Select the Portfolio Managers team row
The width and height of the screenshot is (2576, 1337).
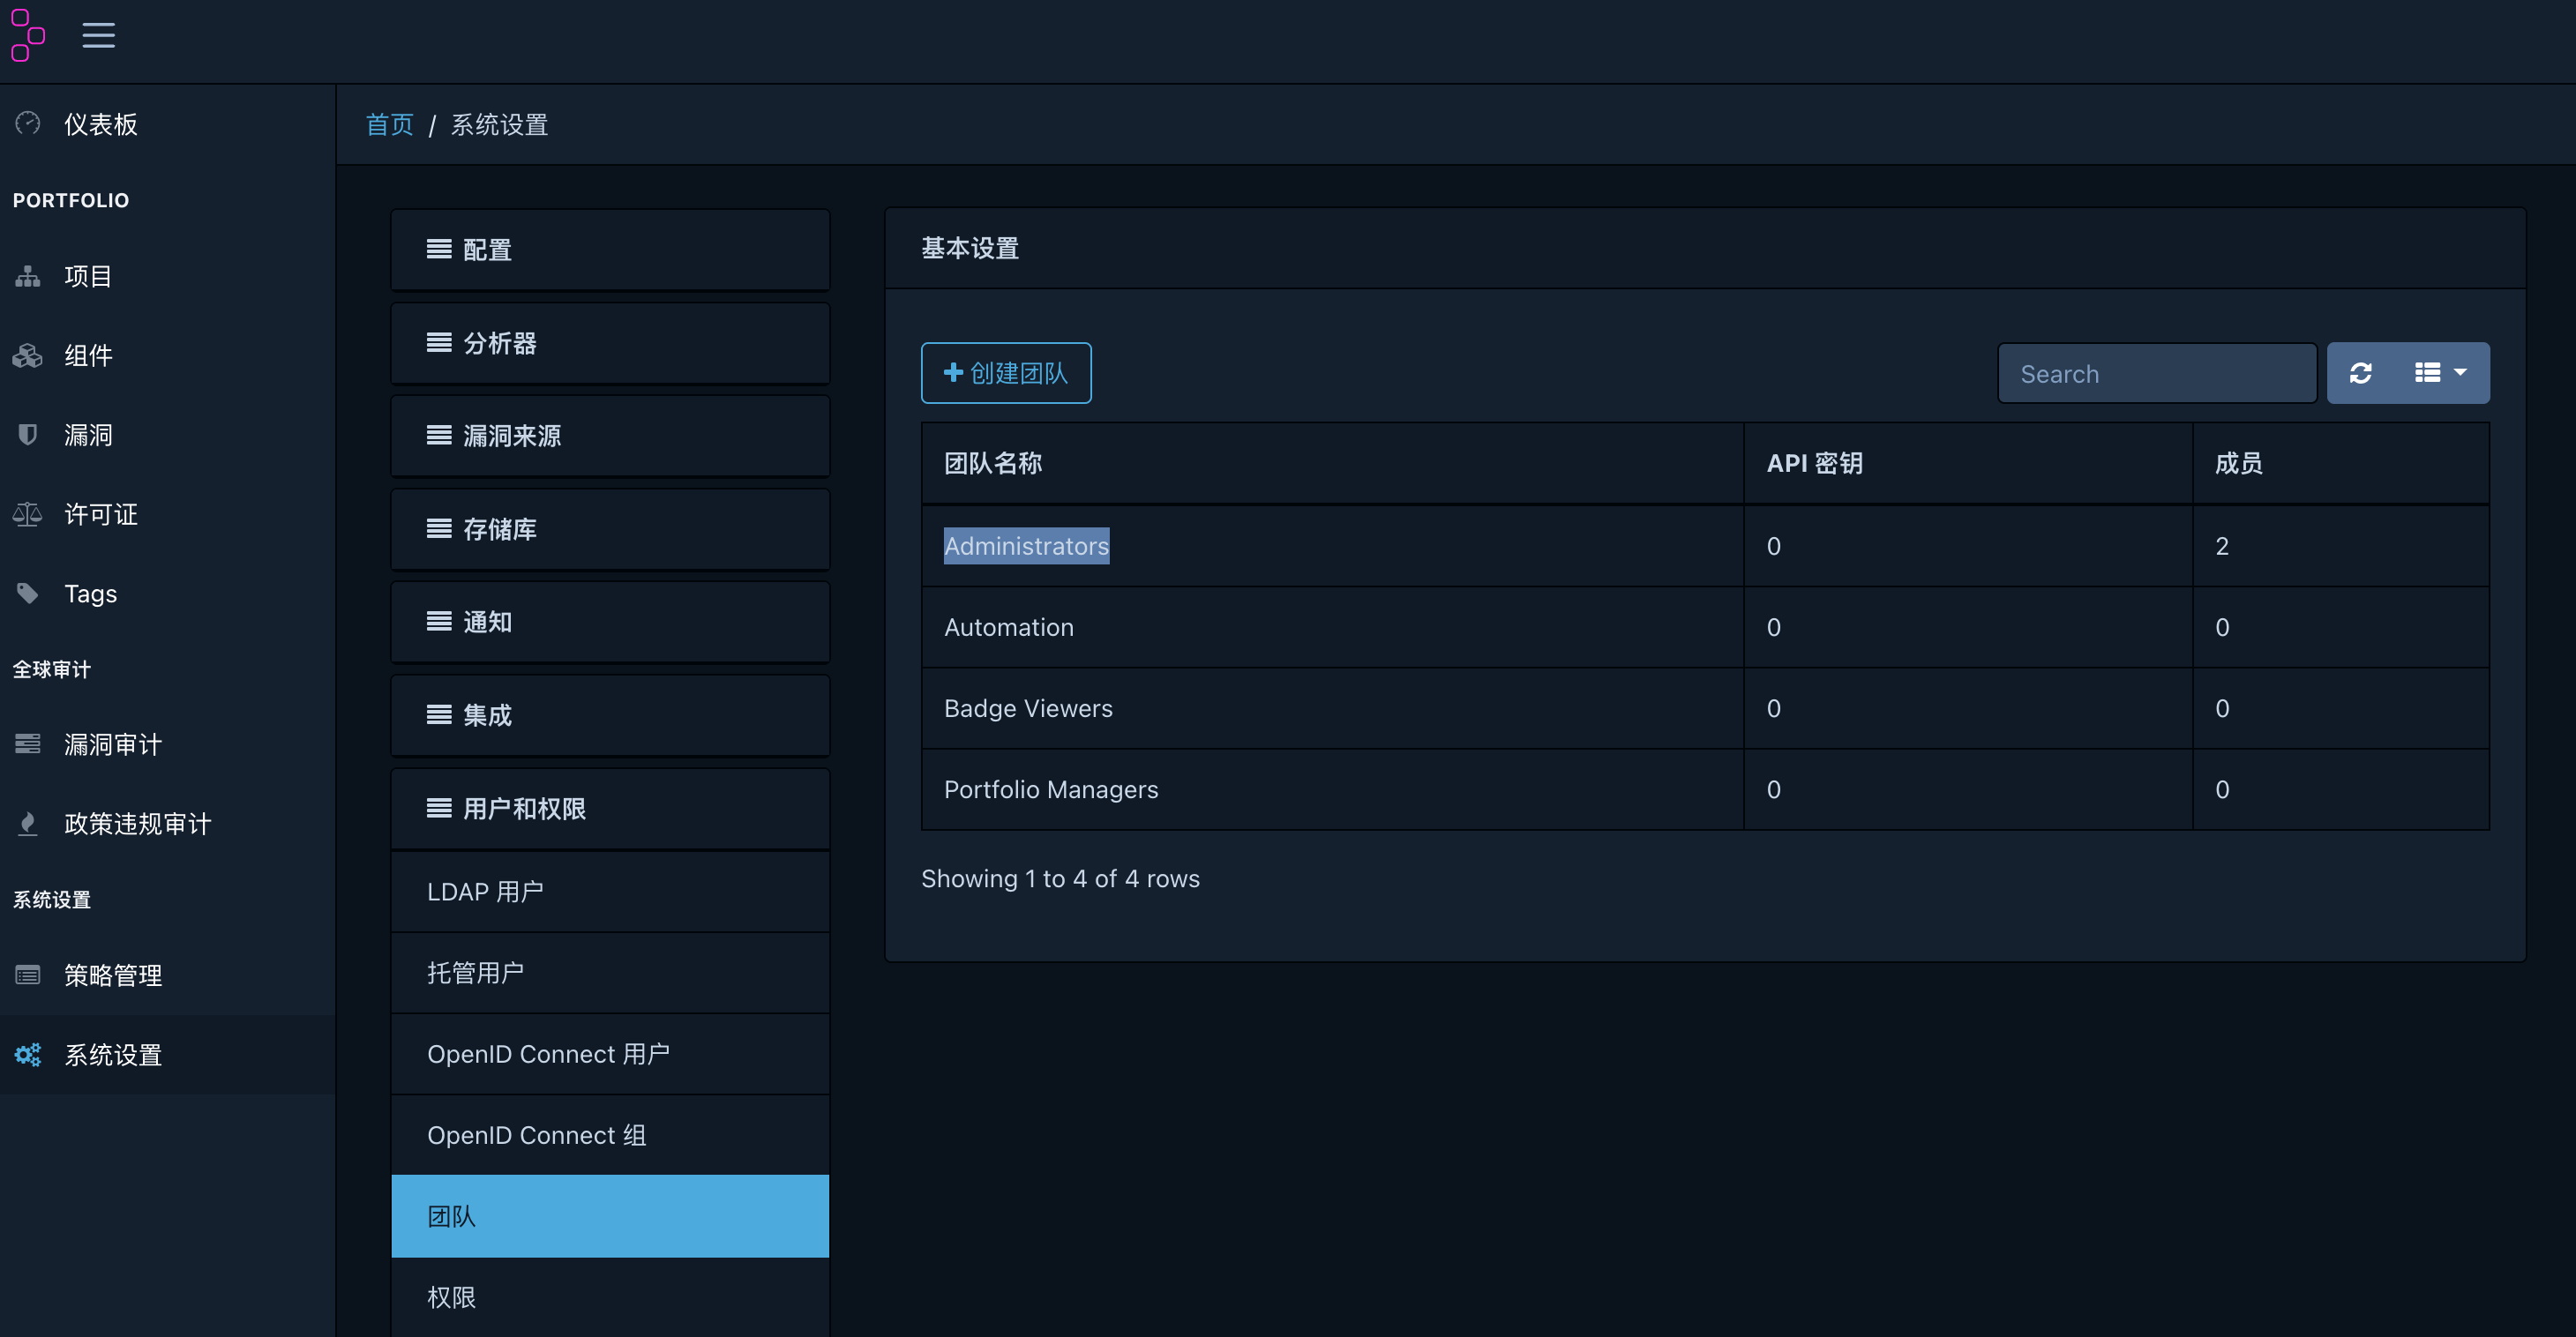tap(1051, 789)
